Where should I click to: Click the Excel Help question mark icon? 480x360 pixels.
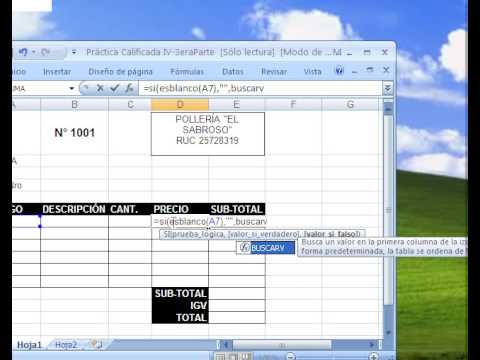339,71
